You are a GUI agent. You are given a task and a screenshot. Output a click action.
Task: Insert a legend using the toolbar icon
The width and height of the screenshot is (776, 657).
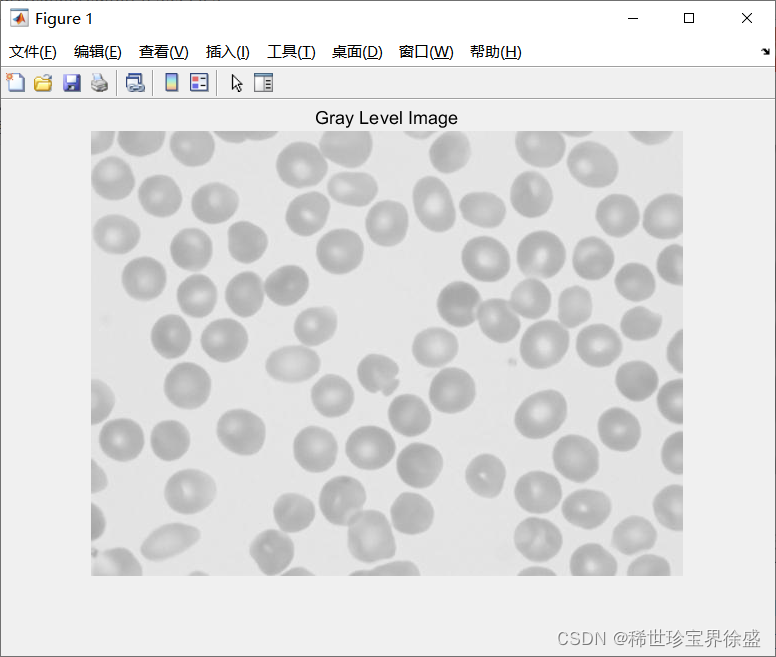tap(199, 83)
